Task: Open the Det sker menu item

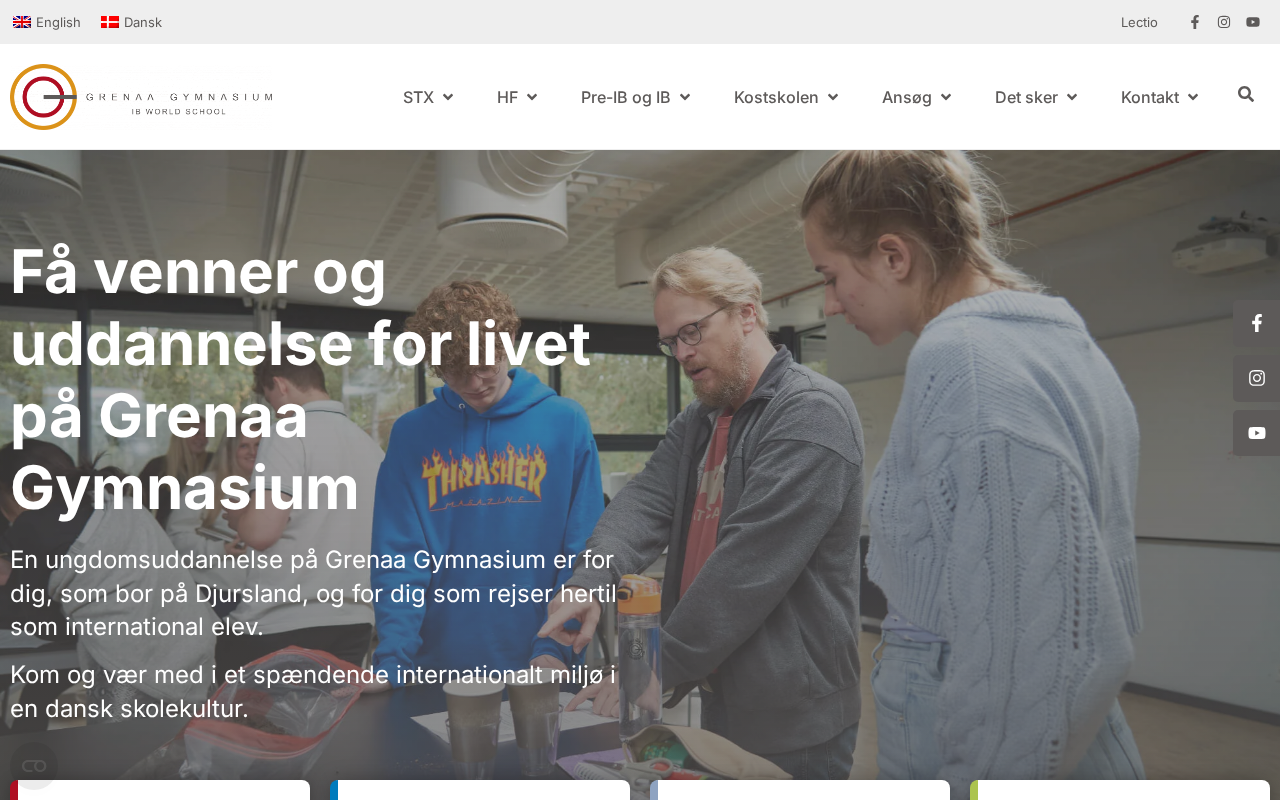Action: (x=1036, y=97)
